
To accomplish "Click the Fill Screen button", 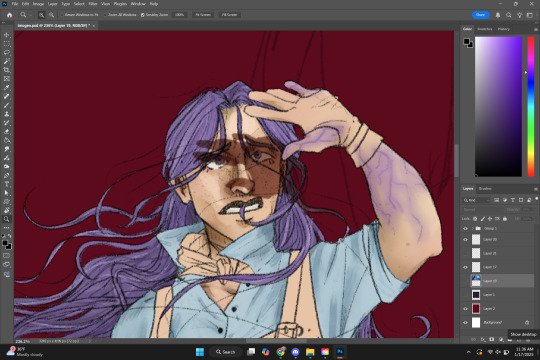I will pos(229,15).
